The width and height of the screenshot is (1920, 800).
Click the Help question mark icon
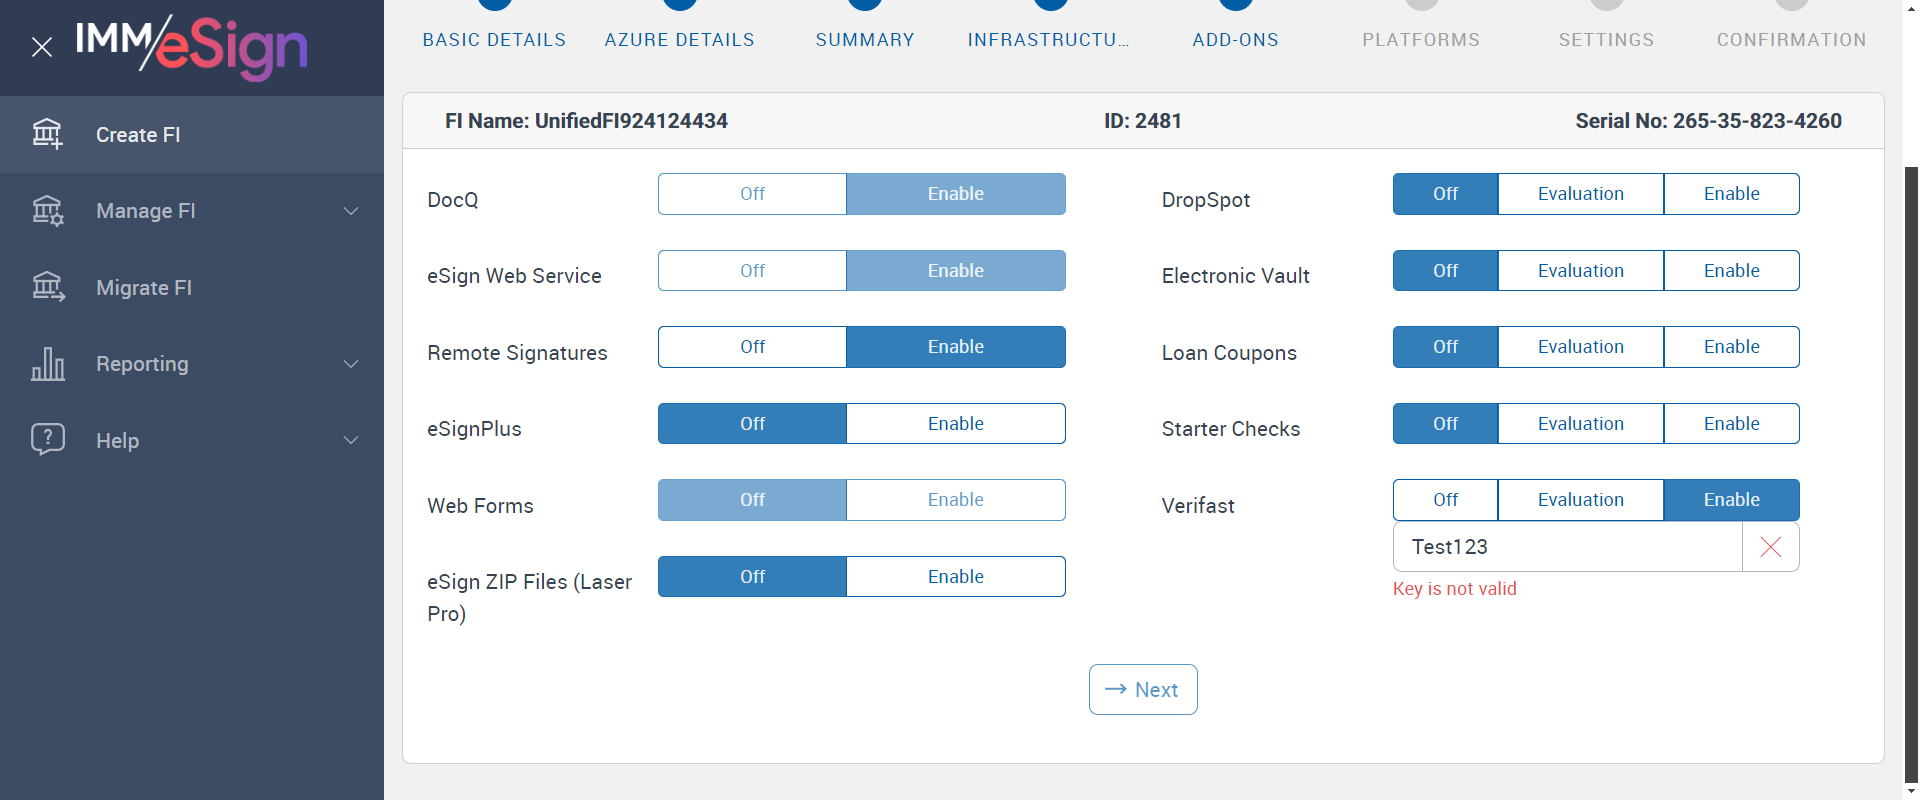pyautogui.click(x=47, y=440)
